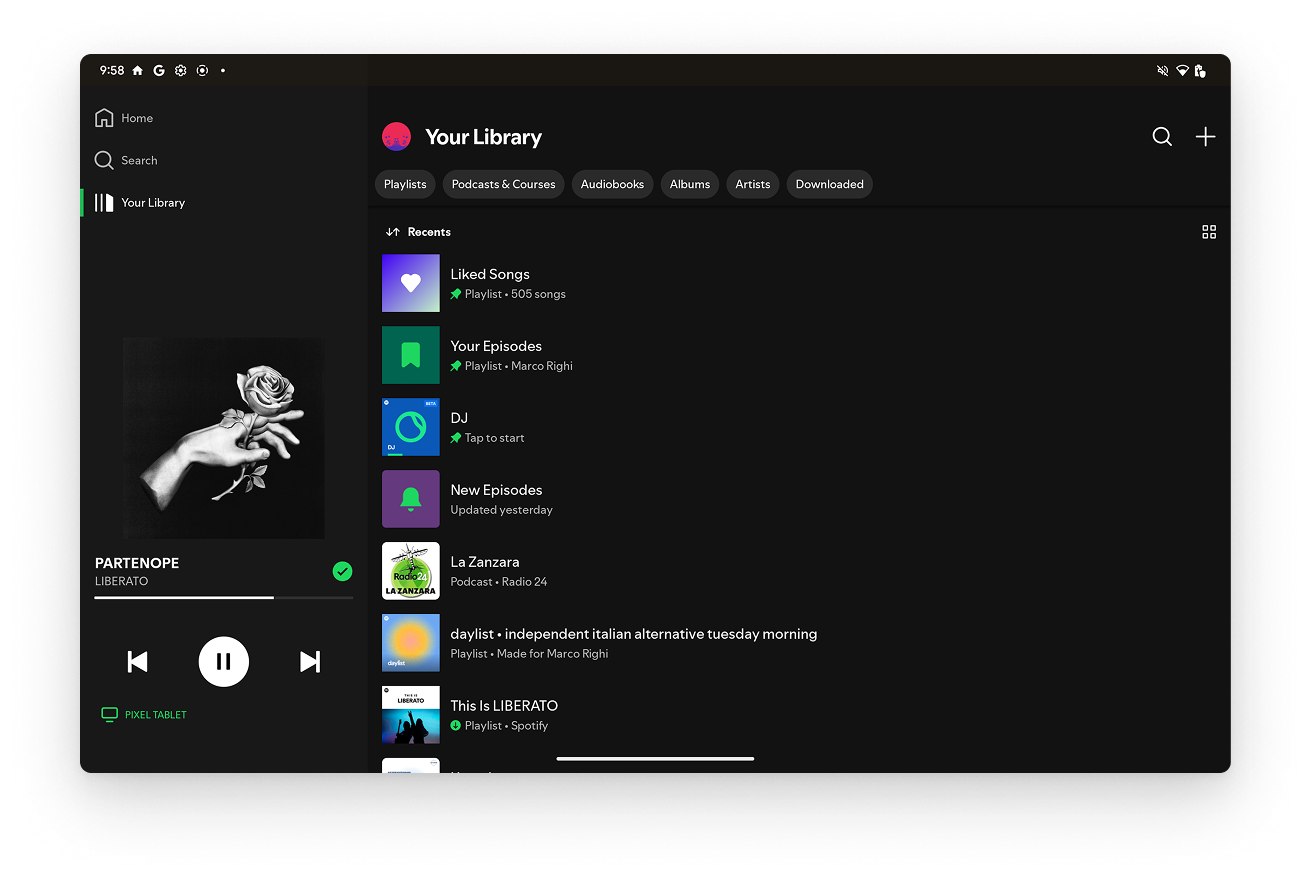
Task: Click the "This Is LIBERATO" title
Action: coord(504,706)
